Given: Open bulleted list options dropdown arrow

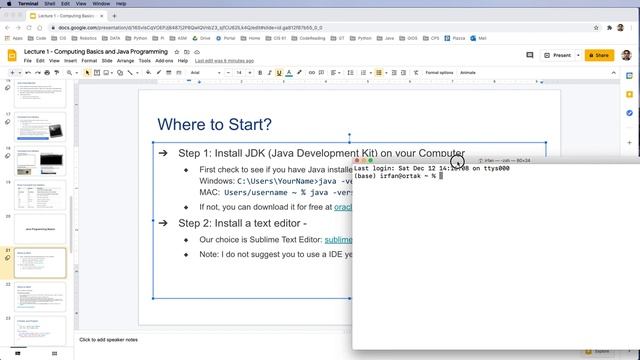Looking at the screenshot, I should click(386, 73).
